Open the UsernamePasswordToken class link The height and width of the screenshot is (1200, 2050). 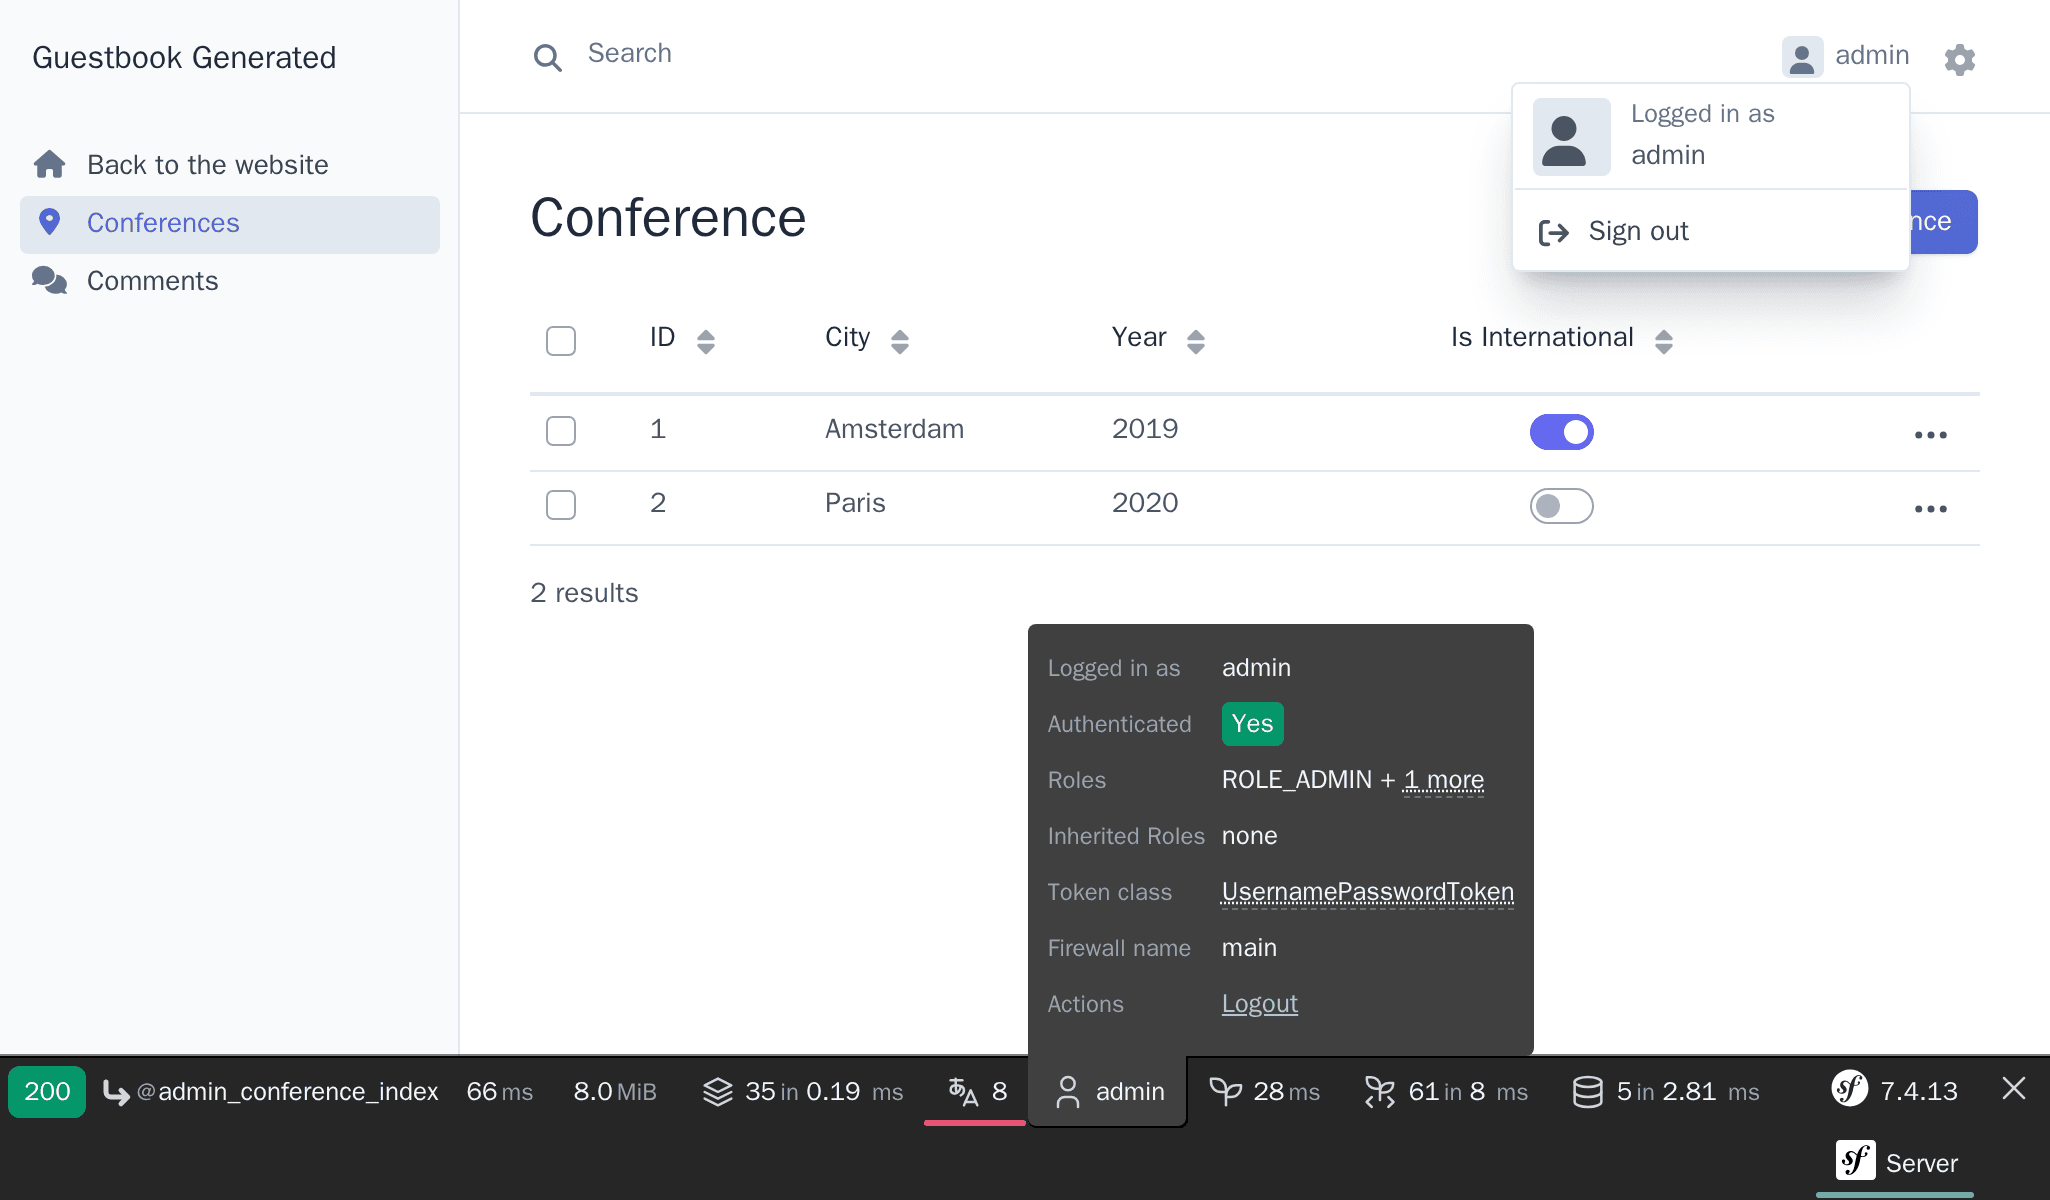coord(1367,891)
